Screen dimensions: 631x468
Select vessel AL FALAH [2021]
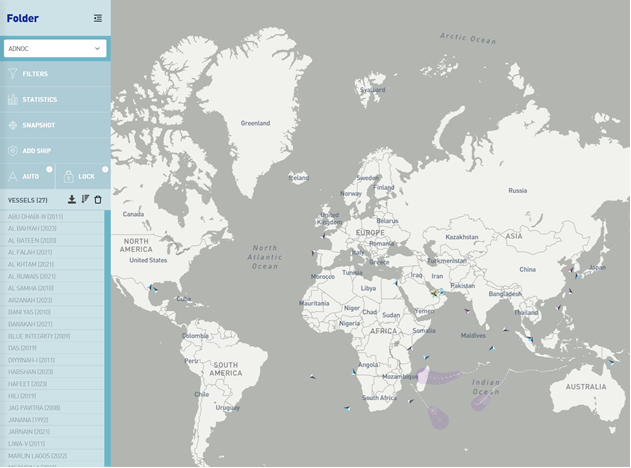tap(52, 252)
